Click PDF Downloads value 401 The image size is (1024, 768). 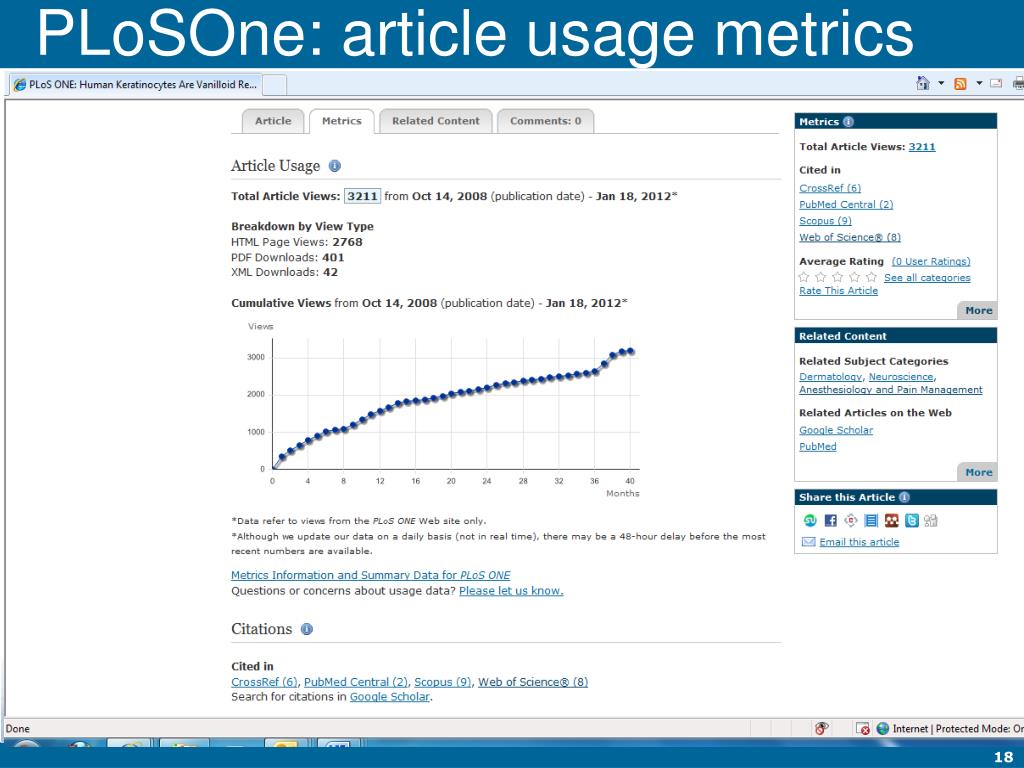click(x=333, y=257)
